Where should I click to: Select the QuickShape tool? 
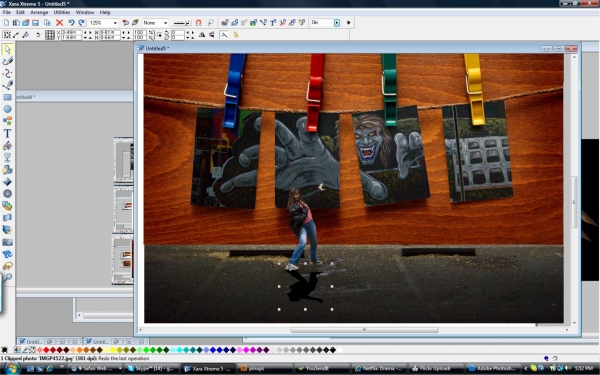pos(7,121)
